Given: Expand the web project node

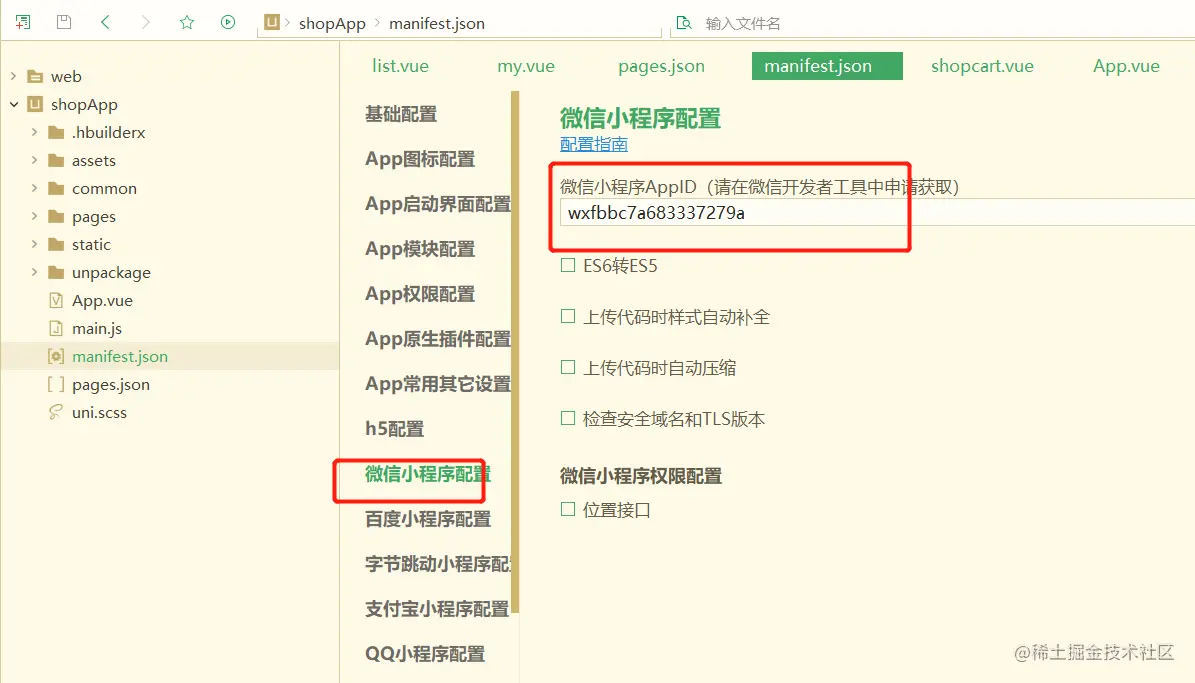Looking at the screenshot, I should coord(13,76).
